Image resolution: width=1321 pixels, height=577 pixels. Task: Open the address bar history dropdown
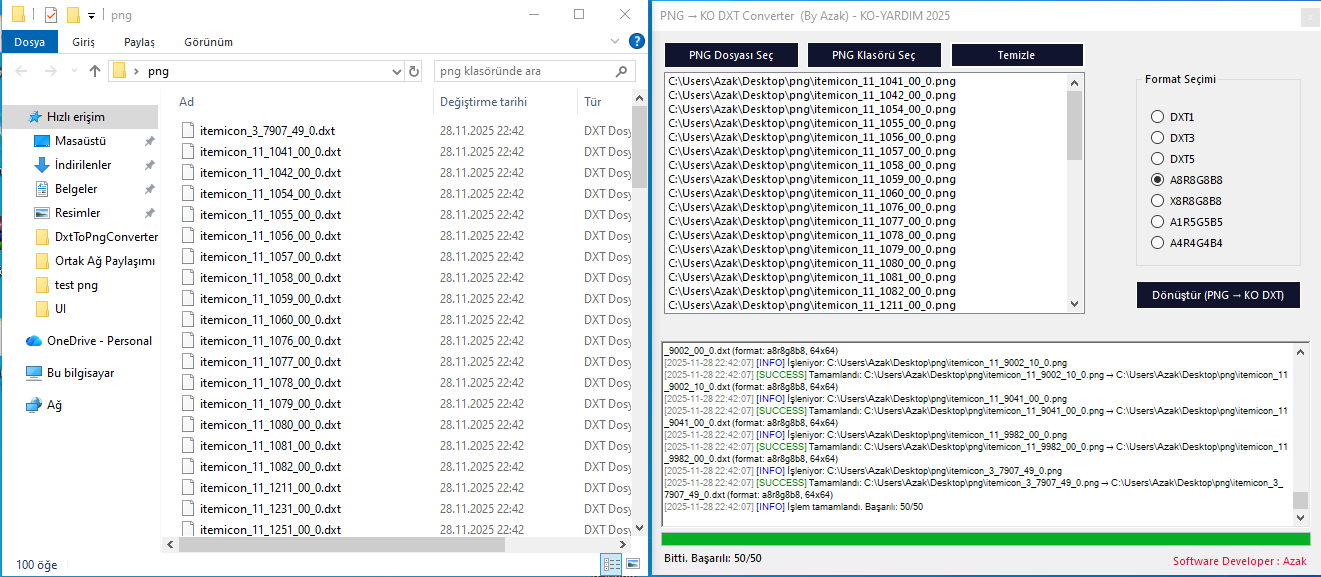[395, 71]
